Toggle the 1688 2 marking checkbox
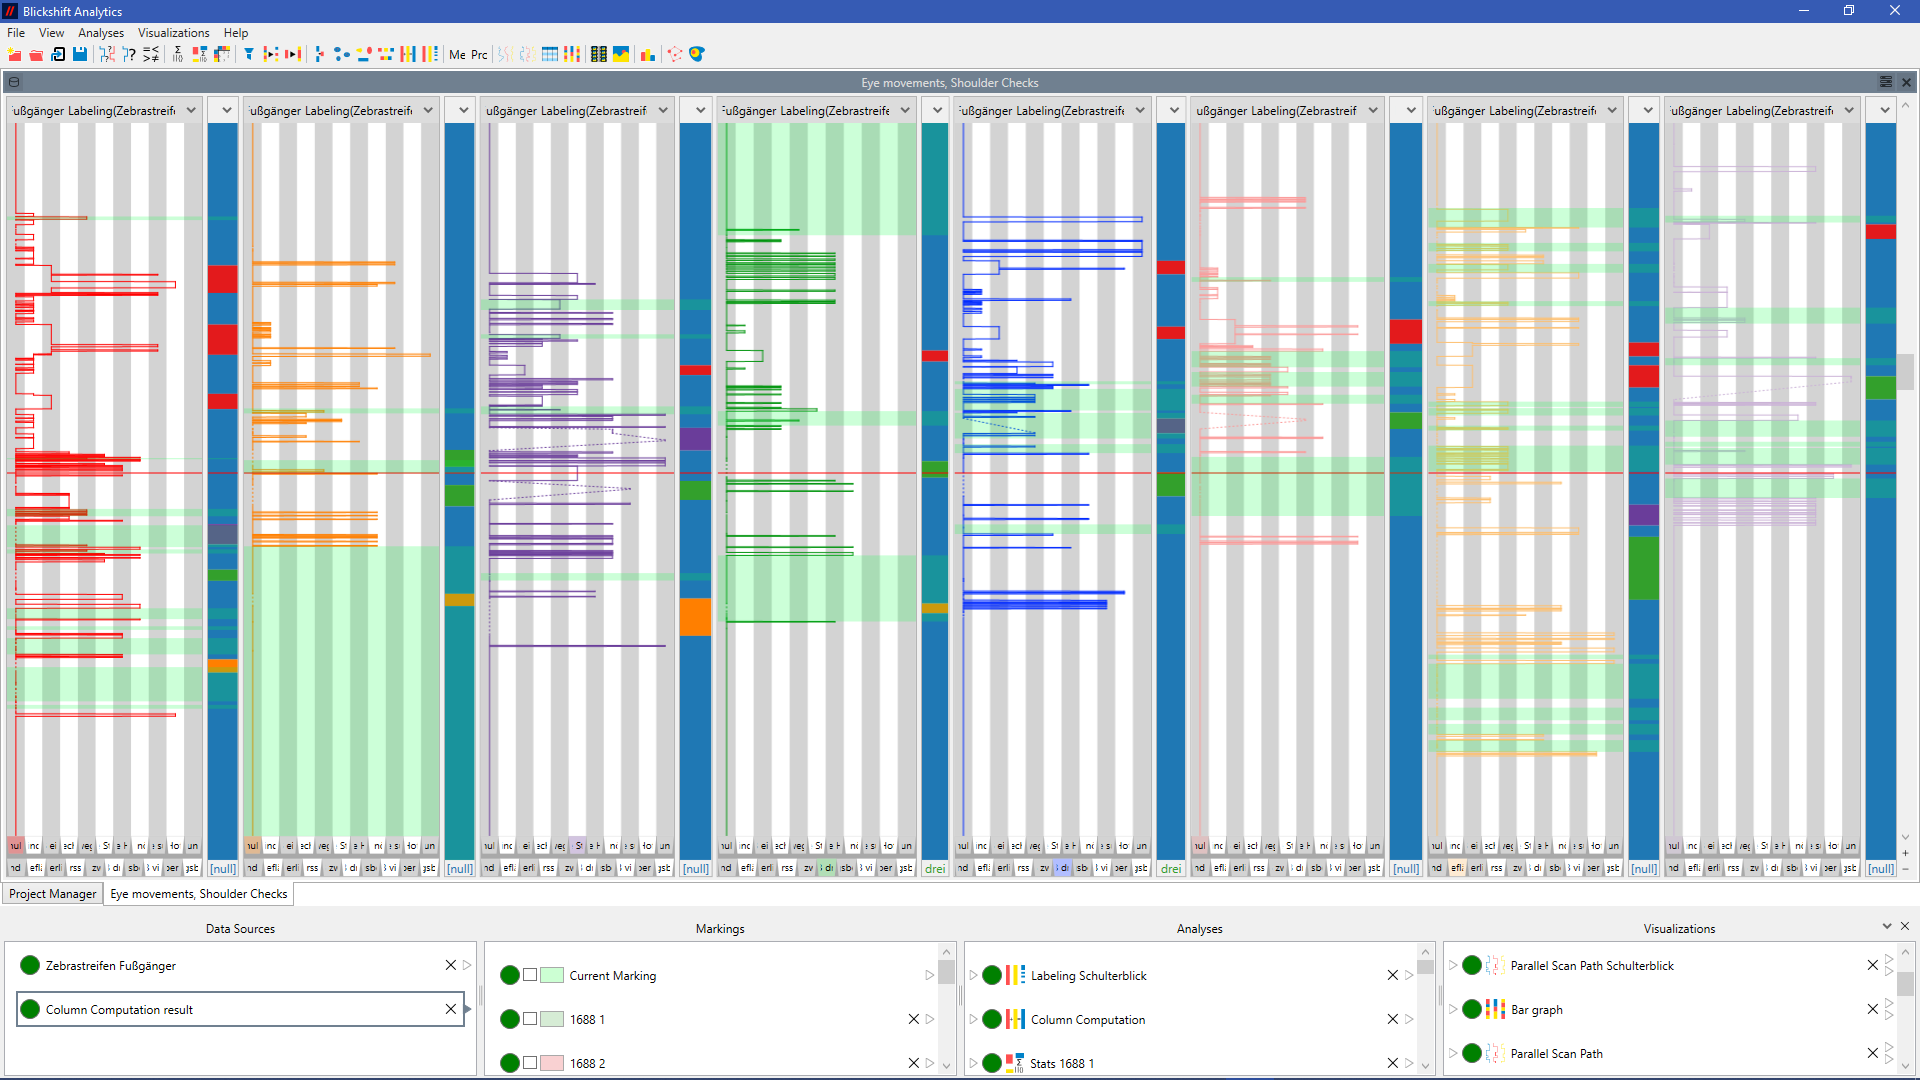Viewport: 1920px width, 1080px height. coord(530,1063)
